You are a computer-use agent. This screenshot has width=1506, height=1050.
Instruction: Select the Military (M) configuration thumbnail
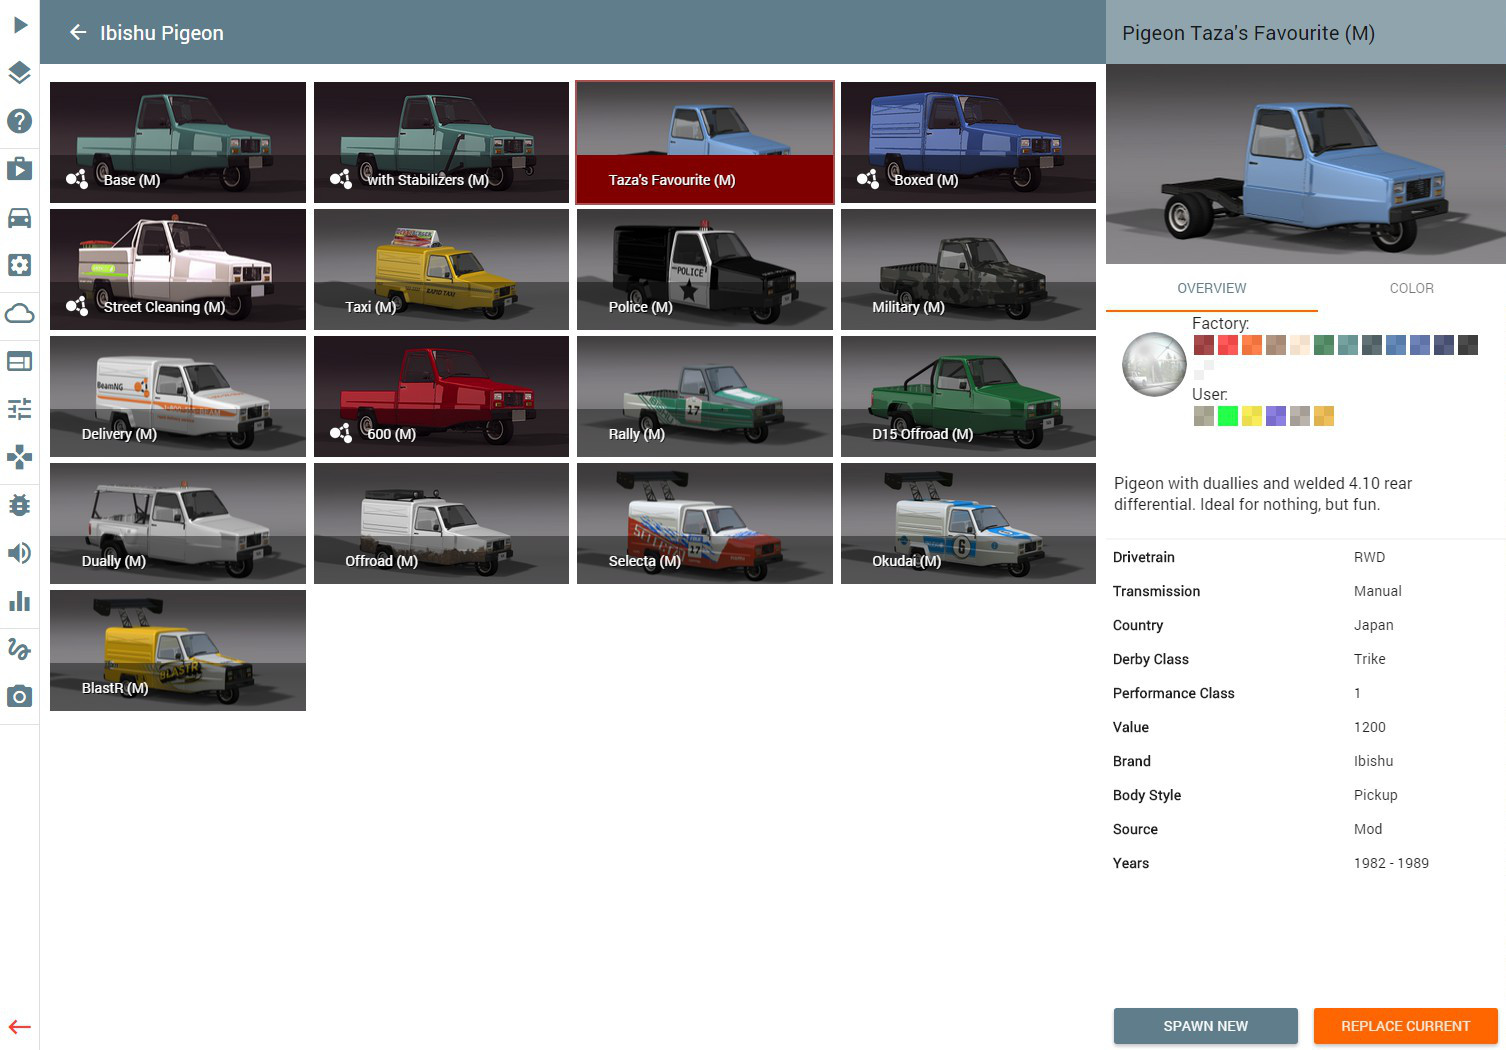[x=968, y=269]
